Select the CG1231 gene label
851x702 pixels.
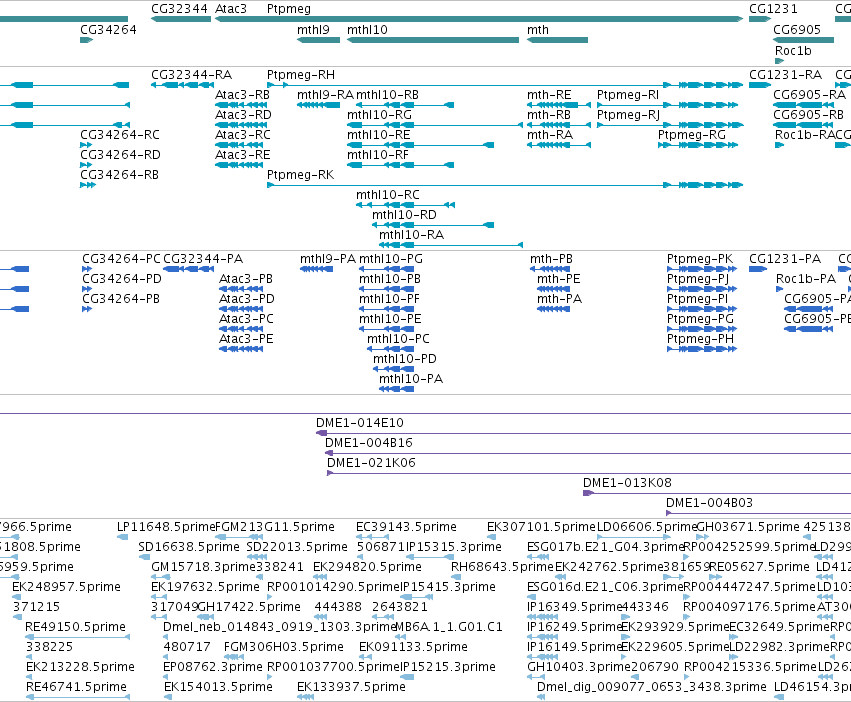click(x=773, y=9)
